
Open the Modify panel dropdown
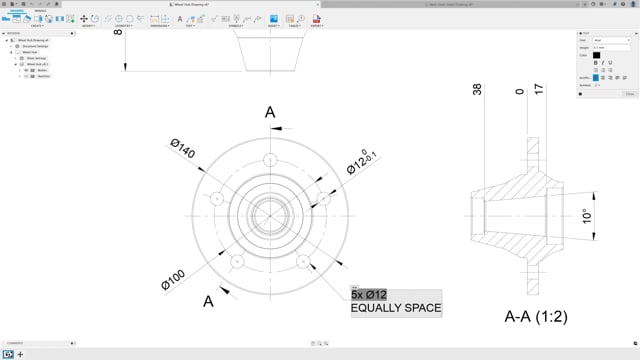[x=89, y=26]
